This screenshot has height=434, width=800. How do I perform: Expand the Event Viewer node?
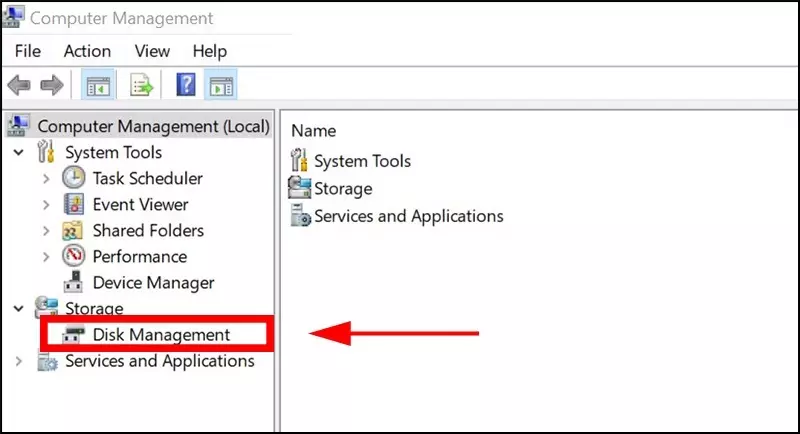pos(46,205)
